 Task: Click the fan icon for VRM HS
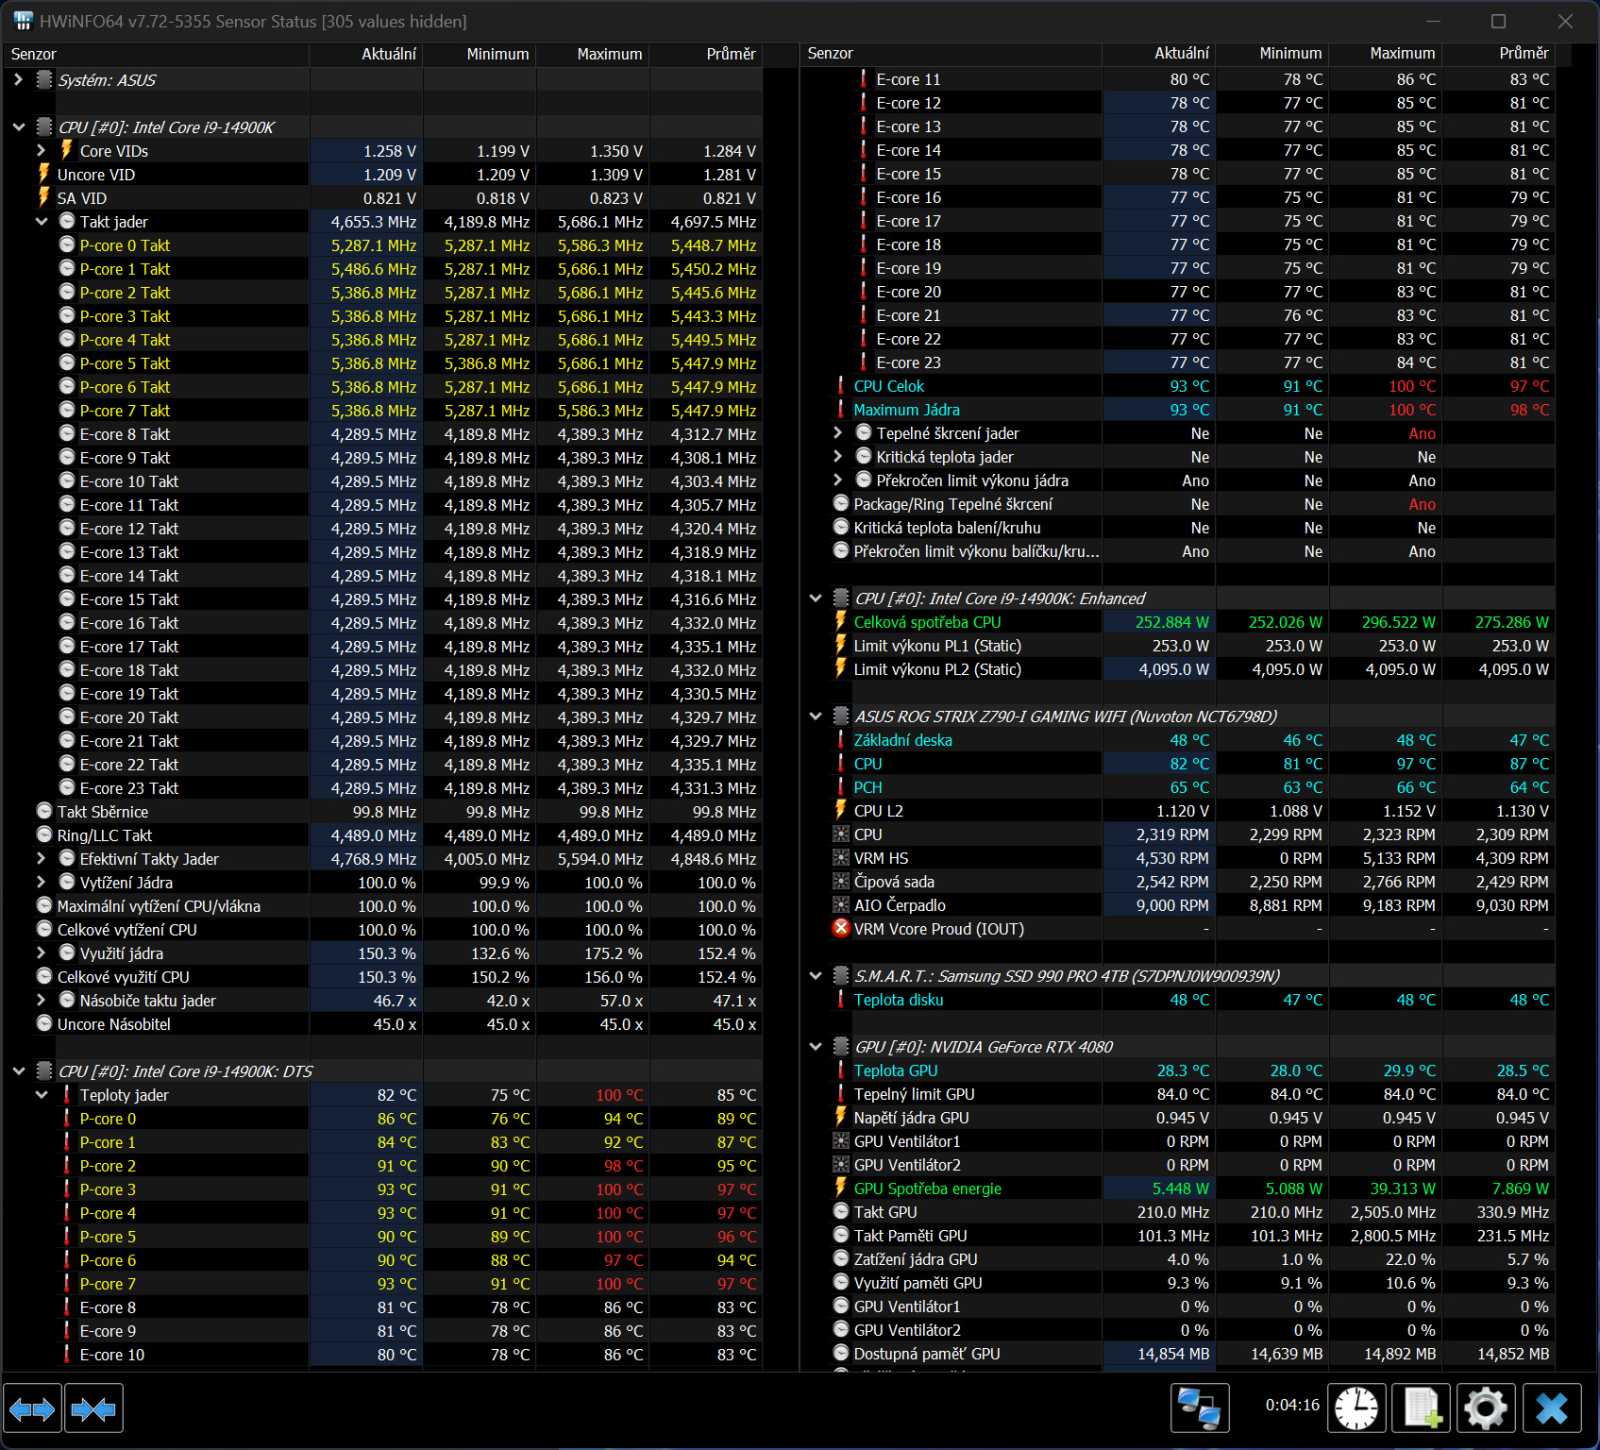(841, 858)
